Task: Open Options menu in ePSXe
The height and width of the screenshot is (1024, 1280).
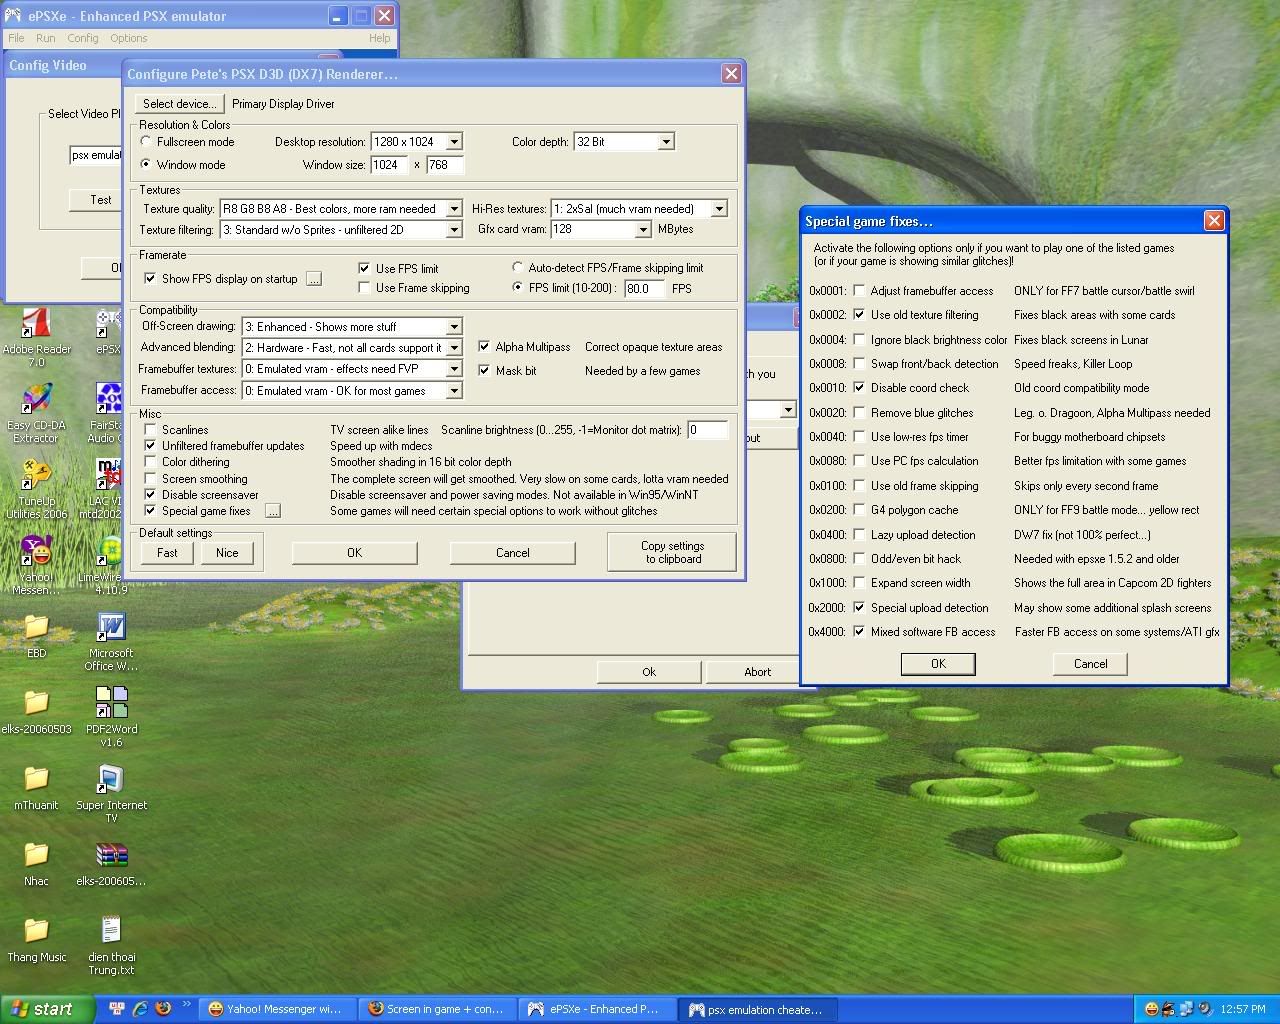Action: pos(128,38)
